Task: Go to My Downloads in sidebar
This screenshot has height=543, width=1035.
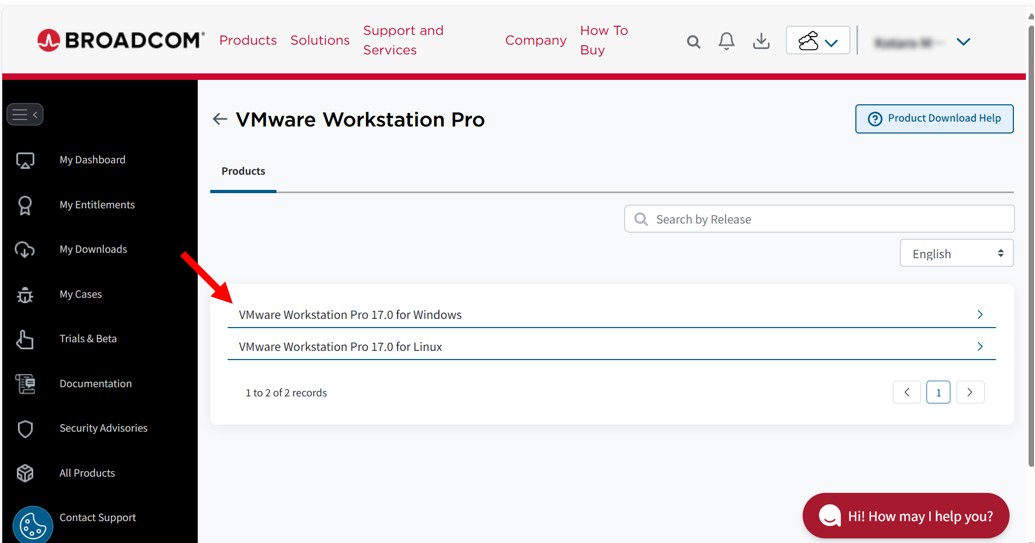Action: 93,249
